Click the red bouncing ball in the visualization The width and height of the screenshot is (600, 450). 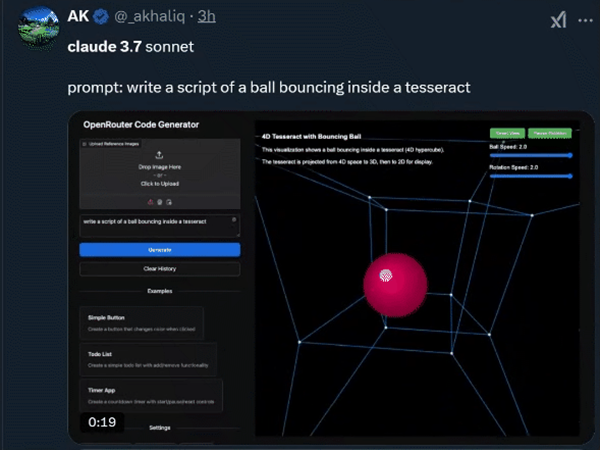tap(395, 285)
